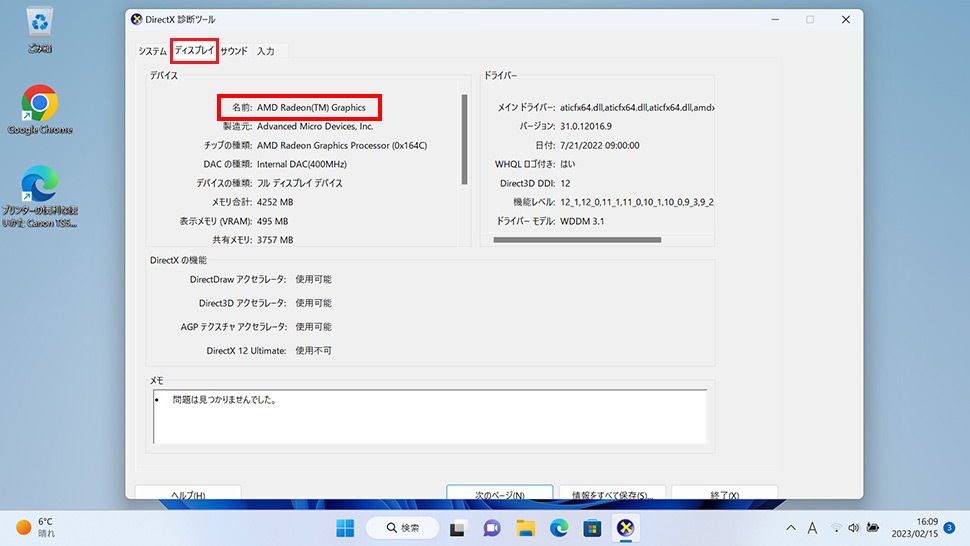This screenshot has width=970, height=546.
Task: Open Task View from taskbar
Action: click(x=457, y=528)
